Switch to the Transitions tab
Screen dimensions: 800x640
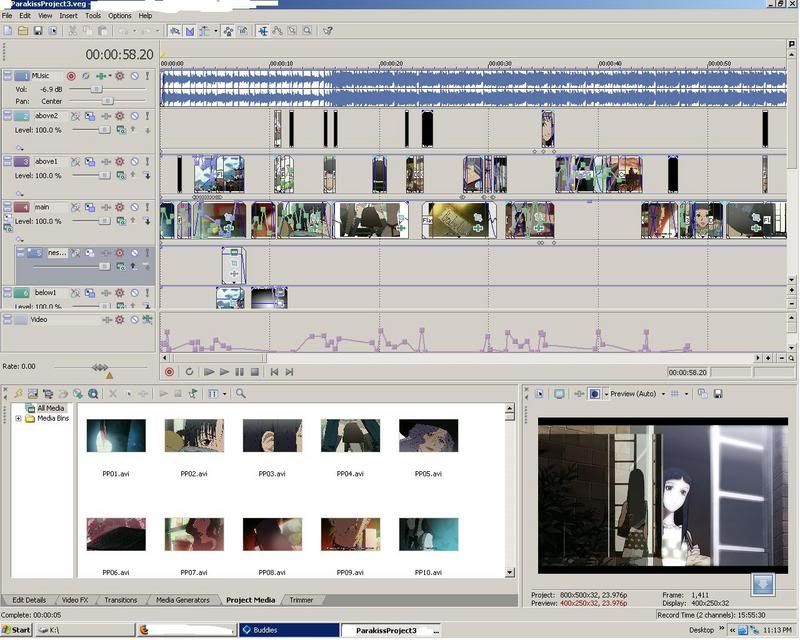pyautogui.click(x=121, y=600)
